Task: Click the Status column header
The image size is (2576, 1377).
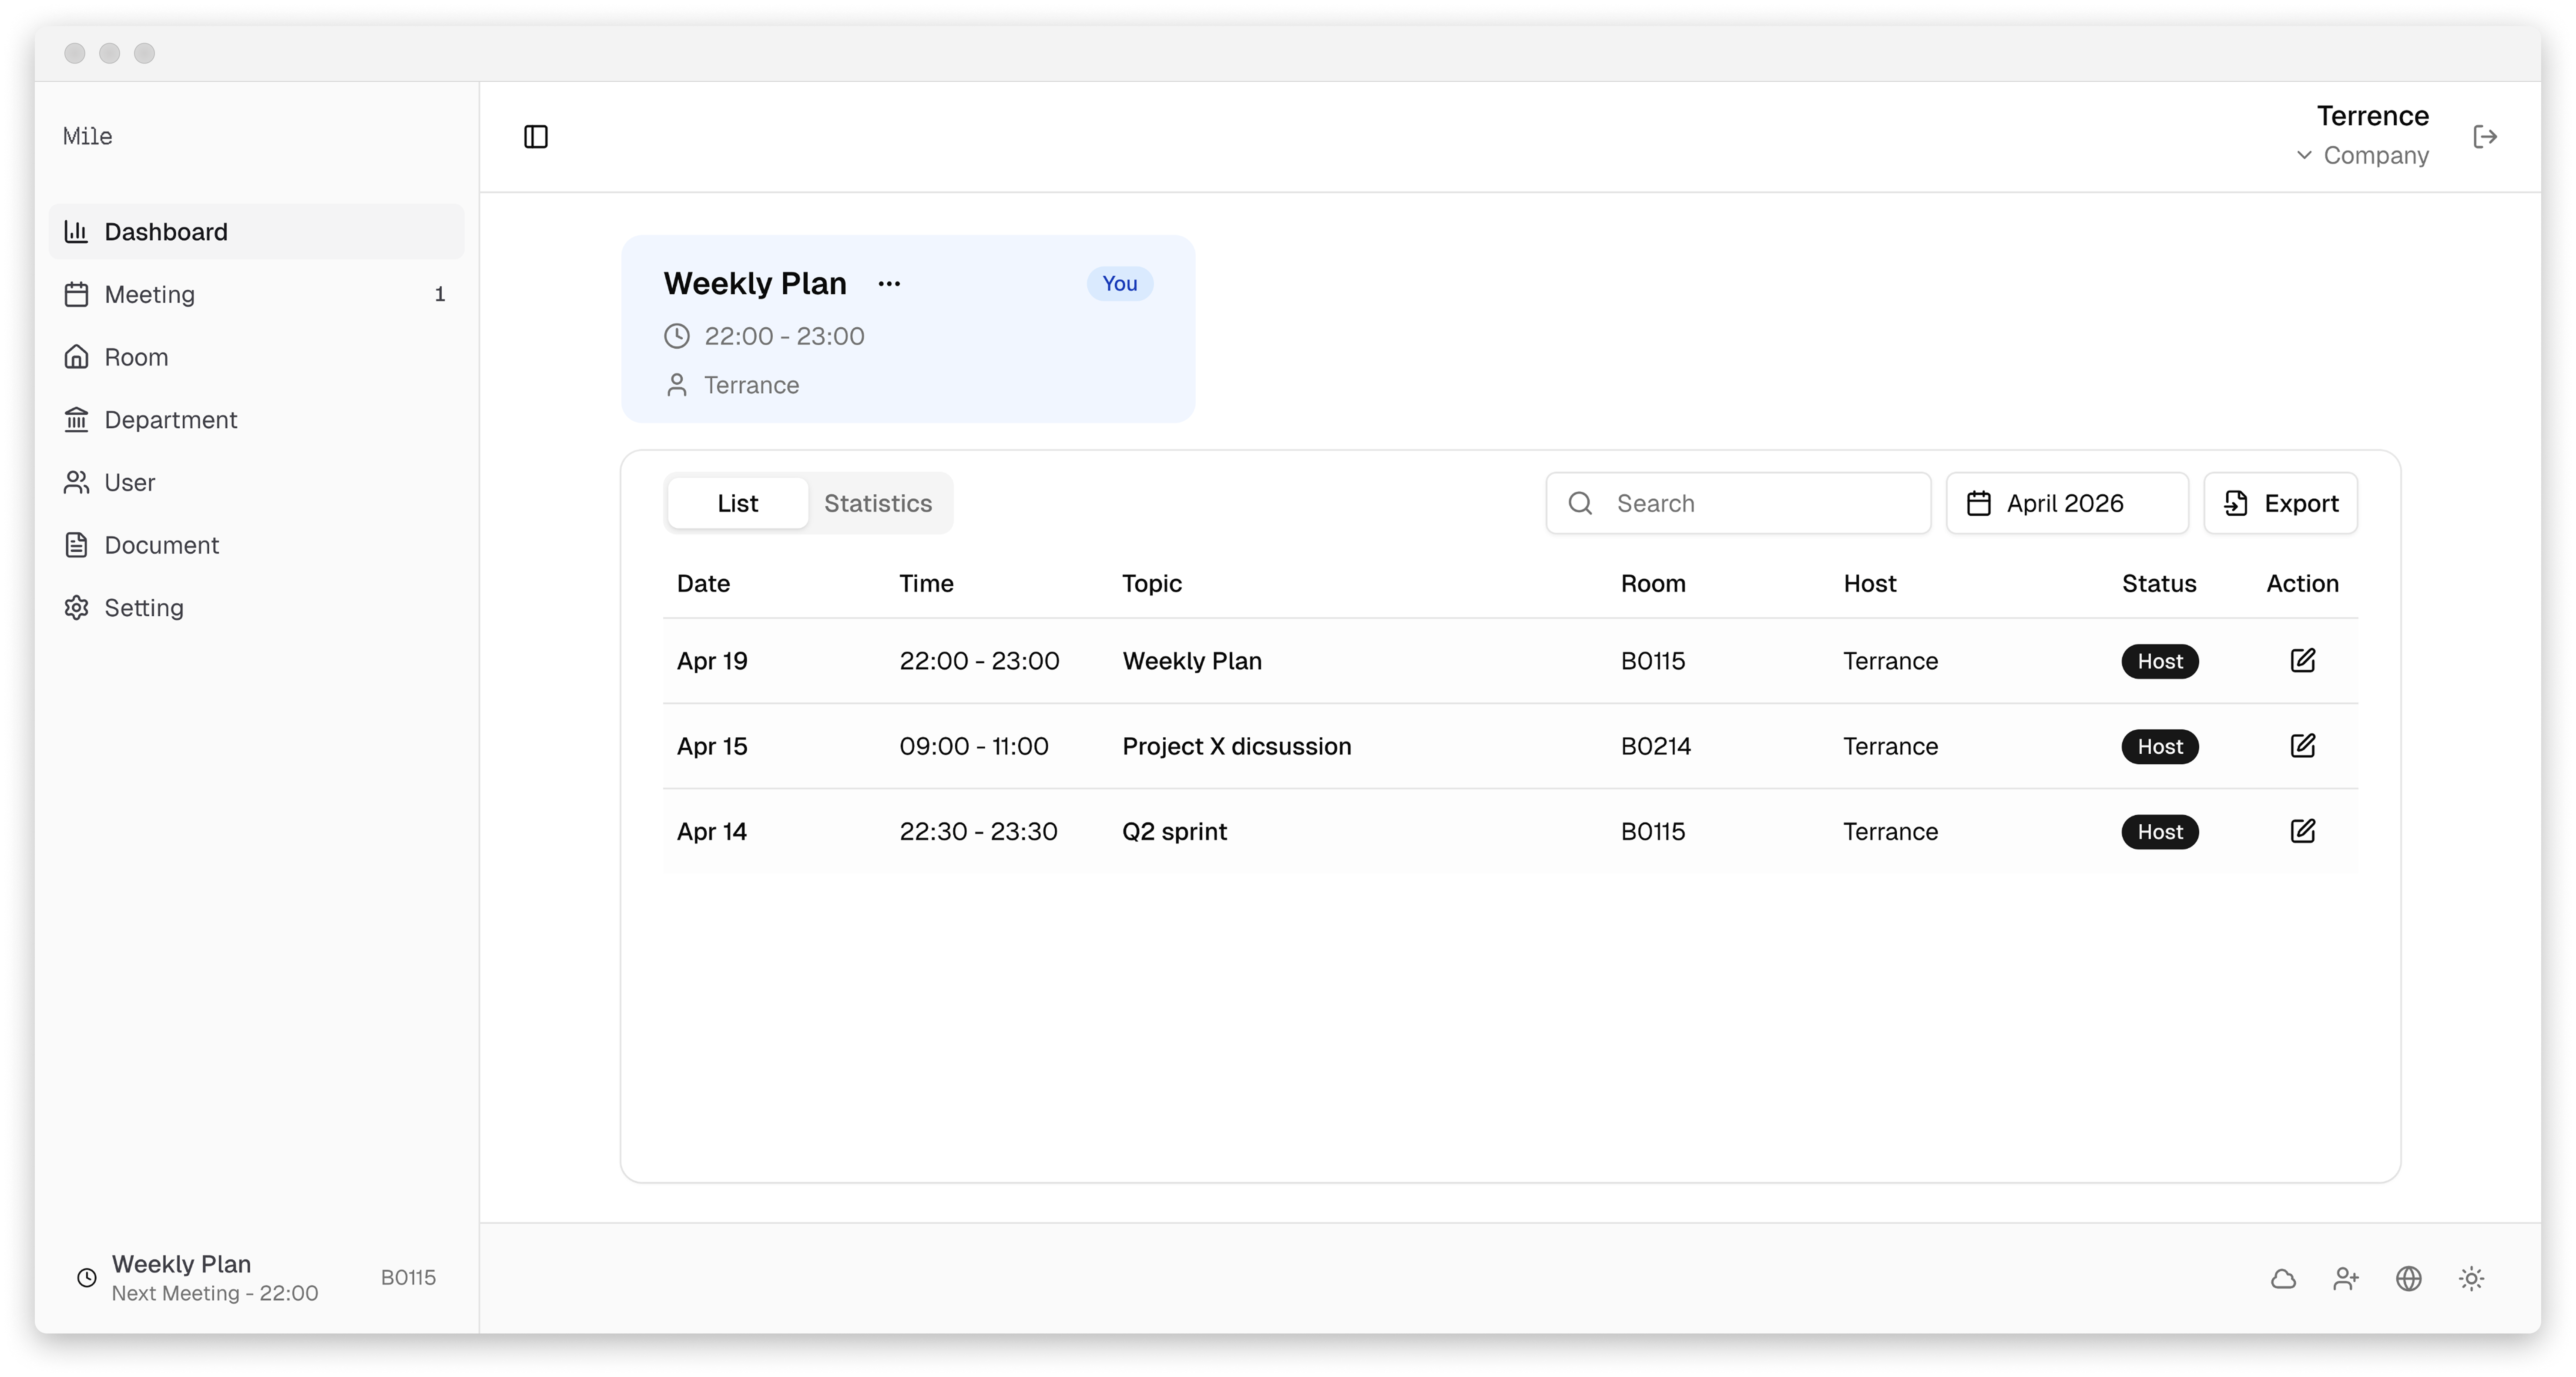Action: tap(2159, 584)
